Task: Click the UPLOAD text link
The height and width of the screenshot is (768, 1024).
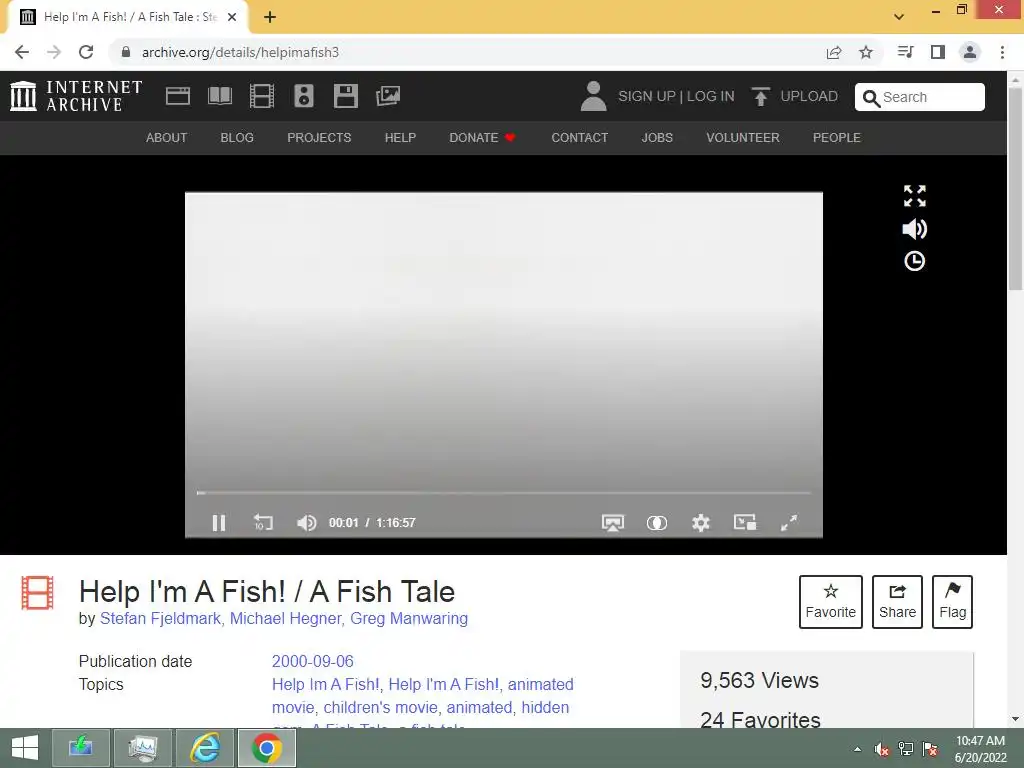Action: (809, 97)
